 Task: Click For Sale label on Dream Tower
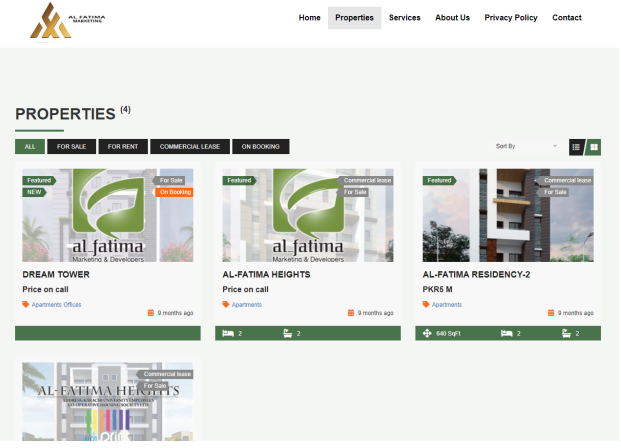(x=170, y=181)
